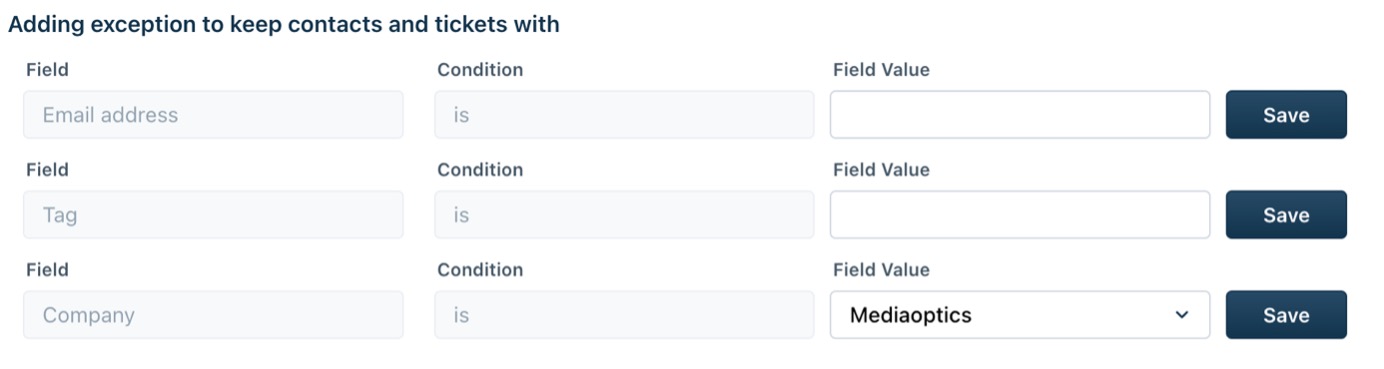Click the 'is' condition in Tag row
The image size is (1384, 369).
[624, 215]
